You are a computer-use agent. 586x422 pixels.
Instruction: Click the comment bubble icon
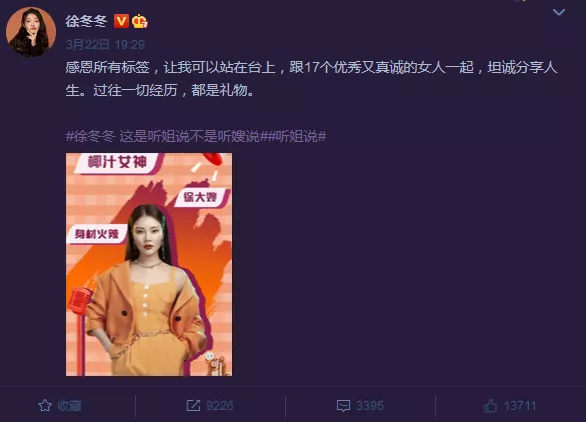coord(343,406)
